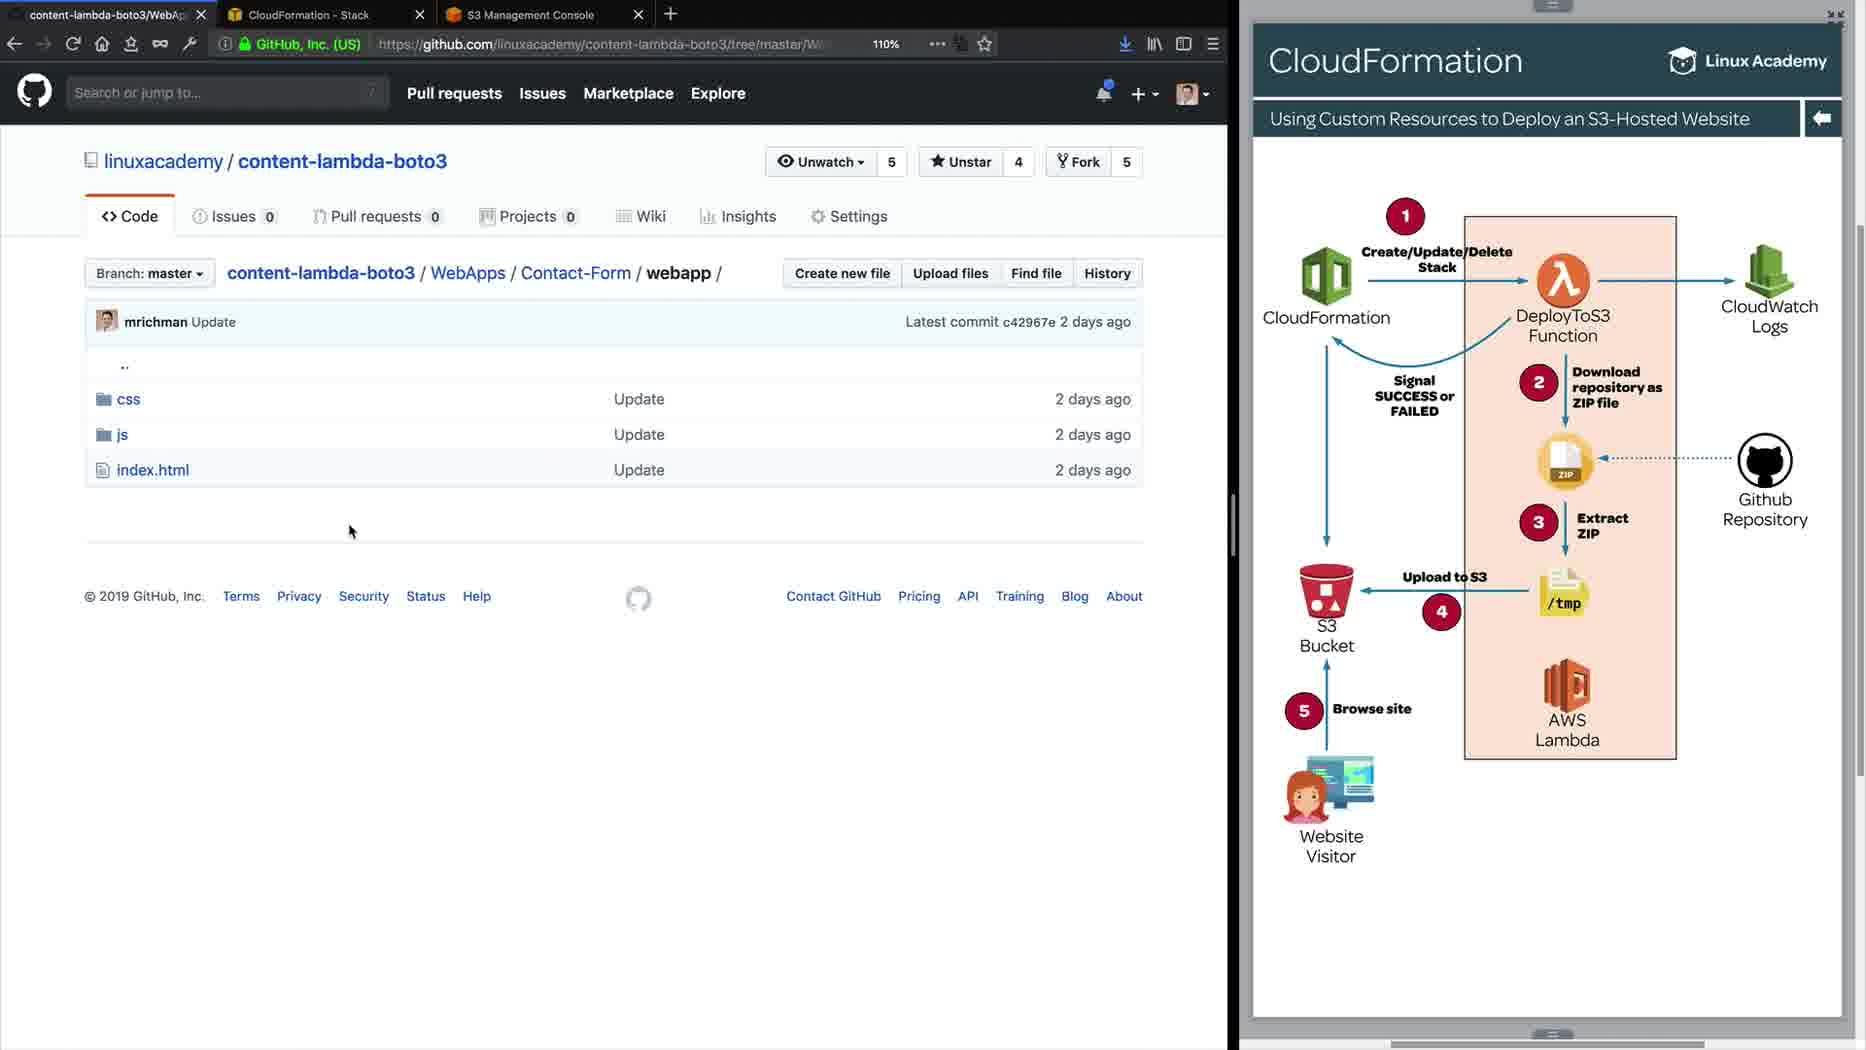Open the repository Settings tab

(849, 216)
